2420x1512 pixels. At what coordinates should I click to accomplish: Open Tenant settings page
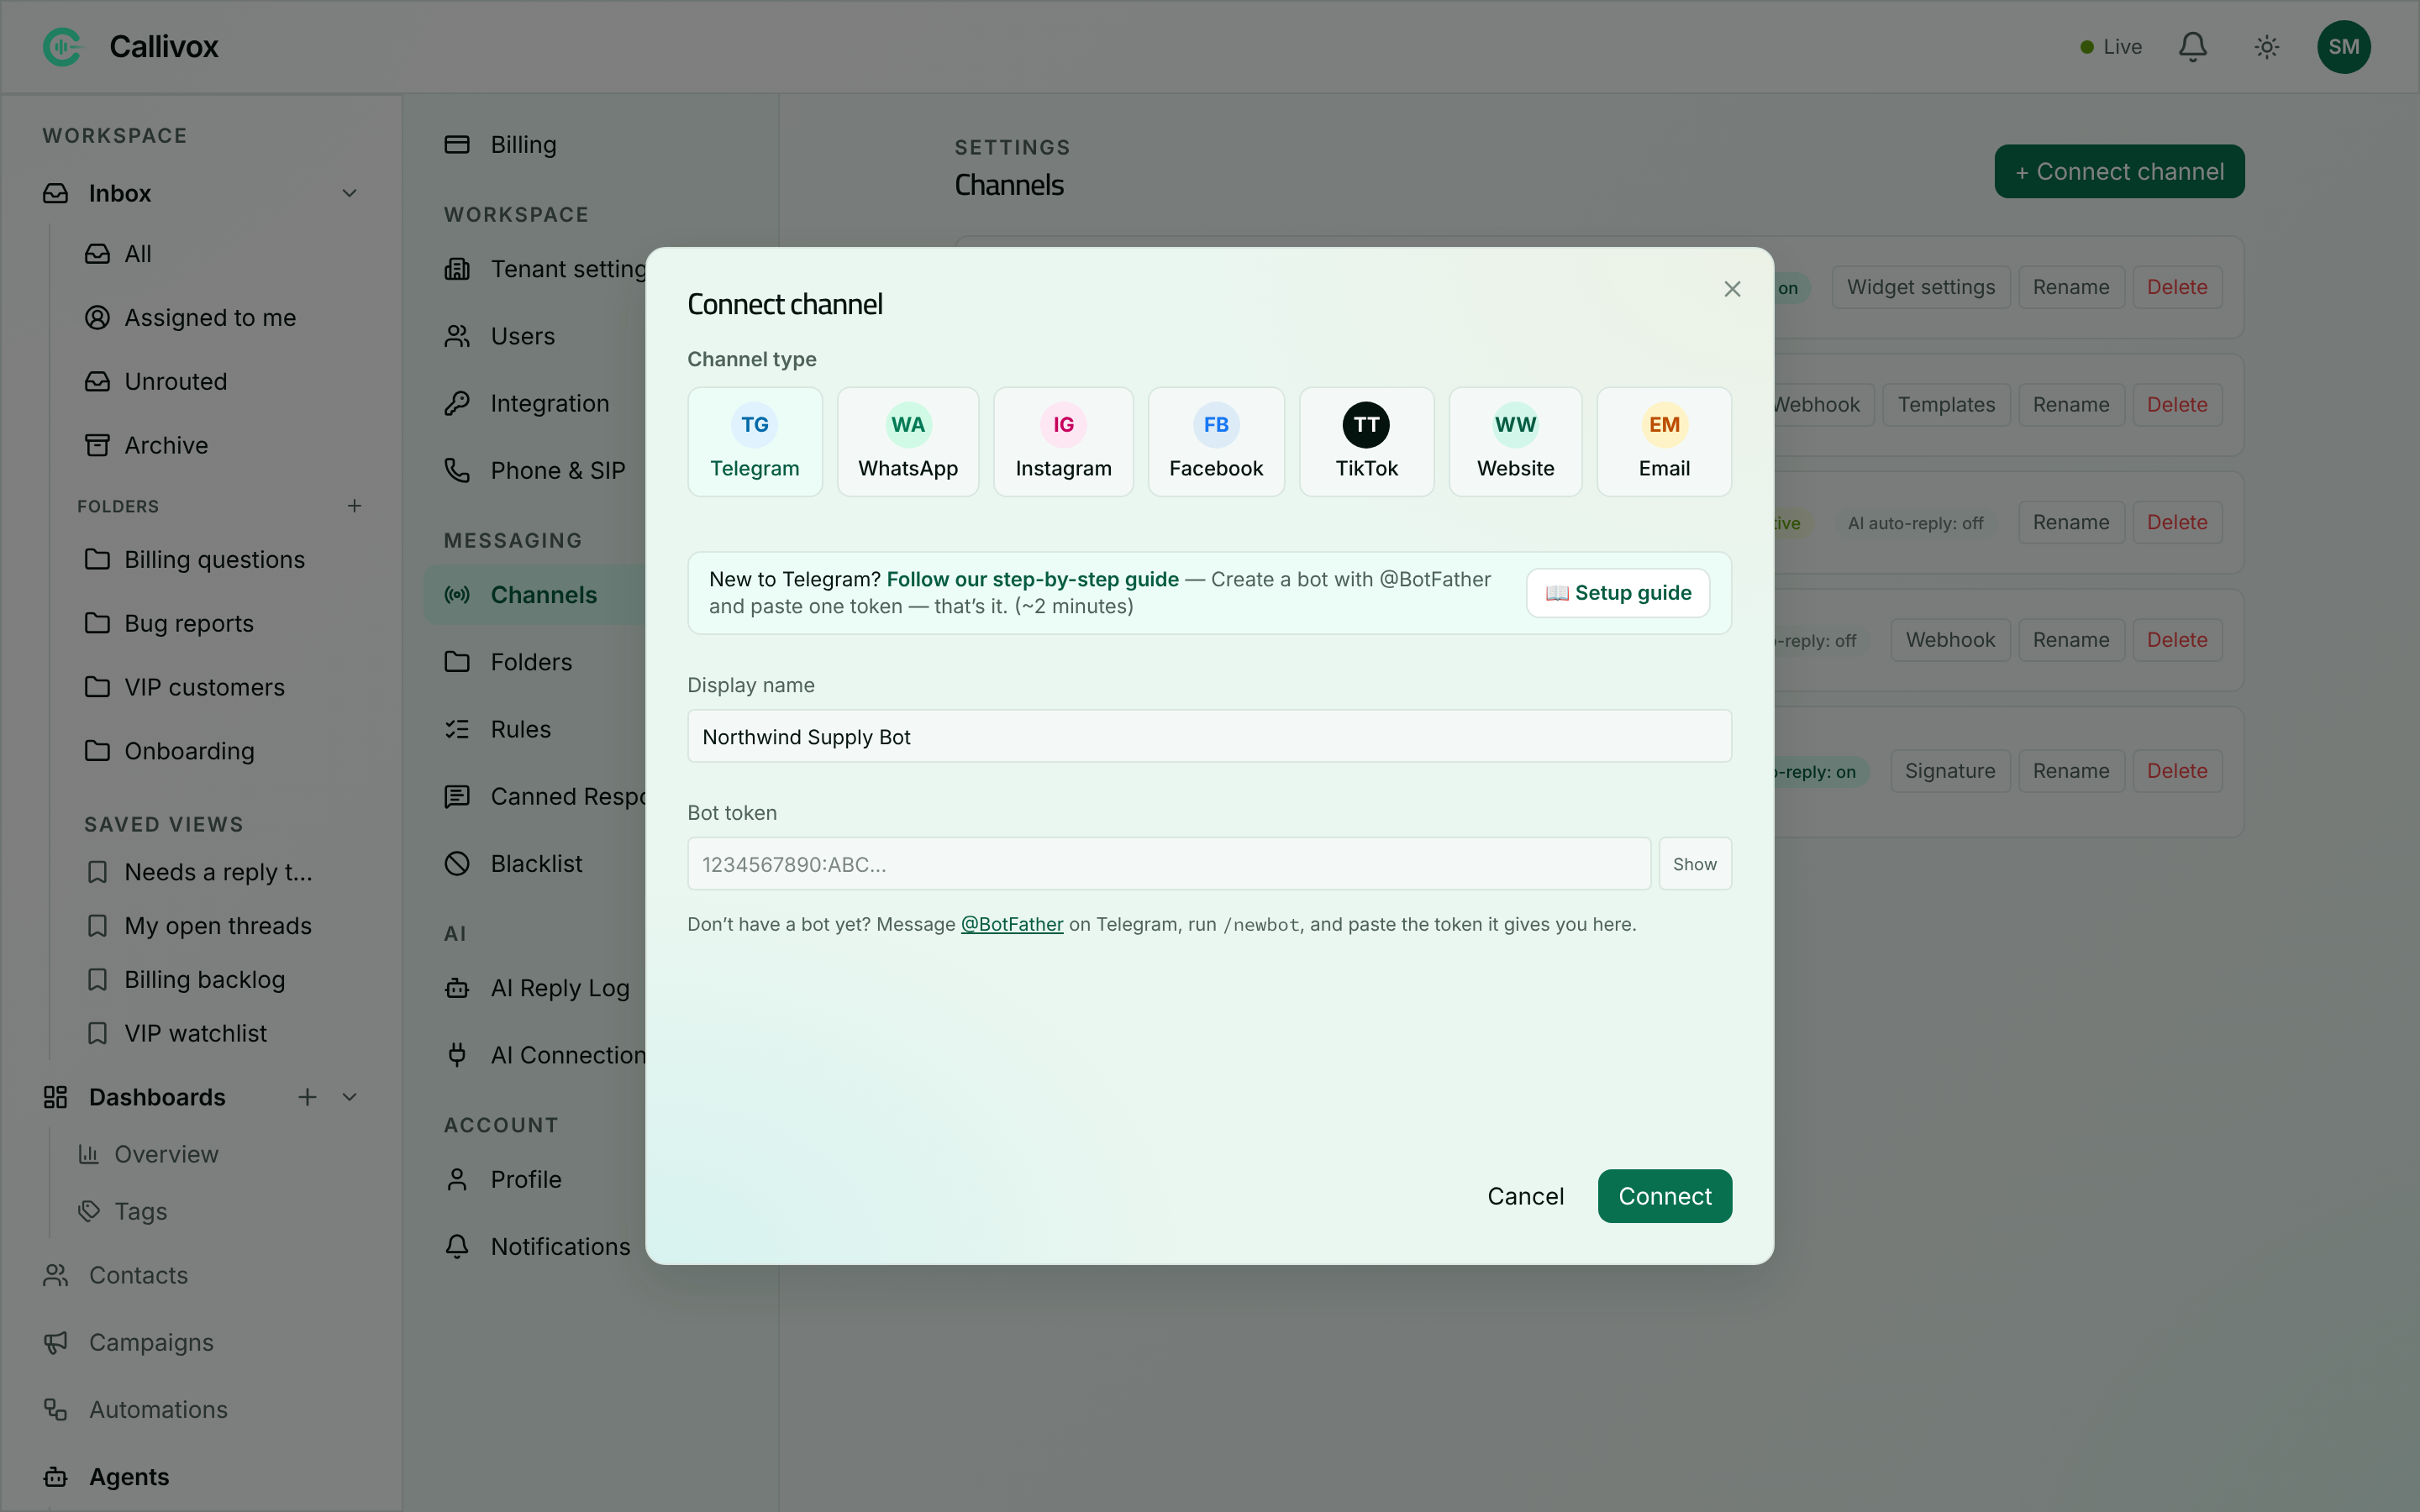tap(545, 269)
